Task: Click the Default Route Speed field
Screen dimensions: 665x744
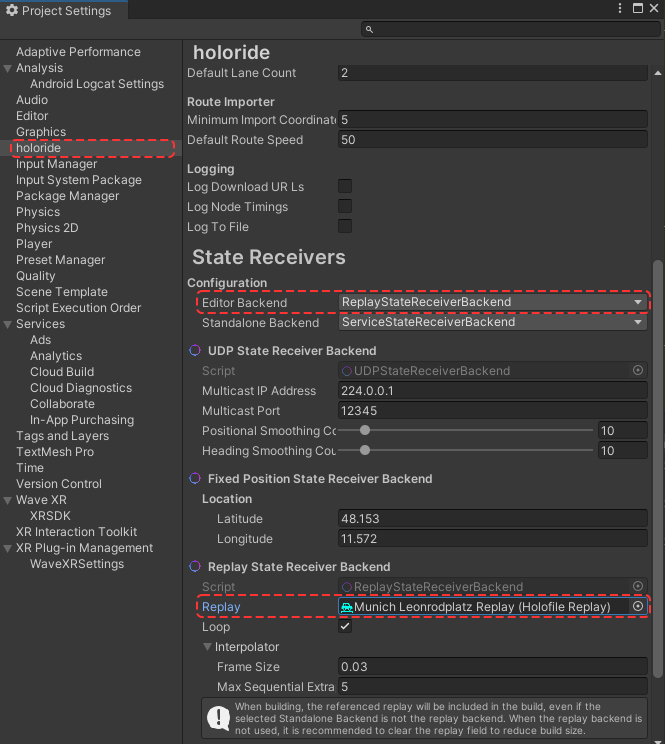Action: pyautogui.click(x=493, y=140)
